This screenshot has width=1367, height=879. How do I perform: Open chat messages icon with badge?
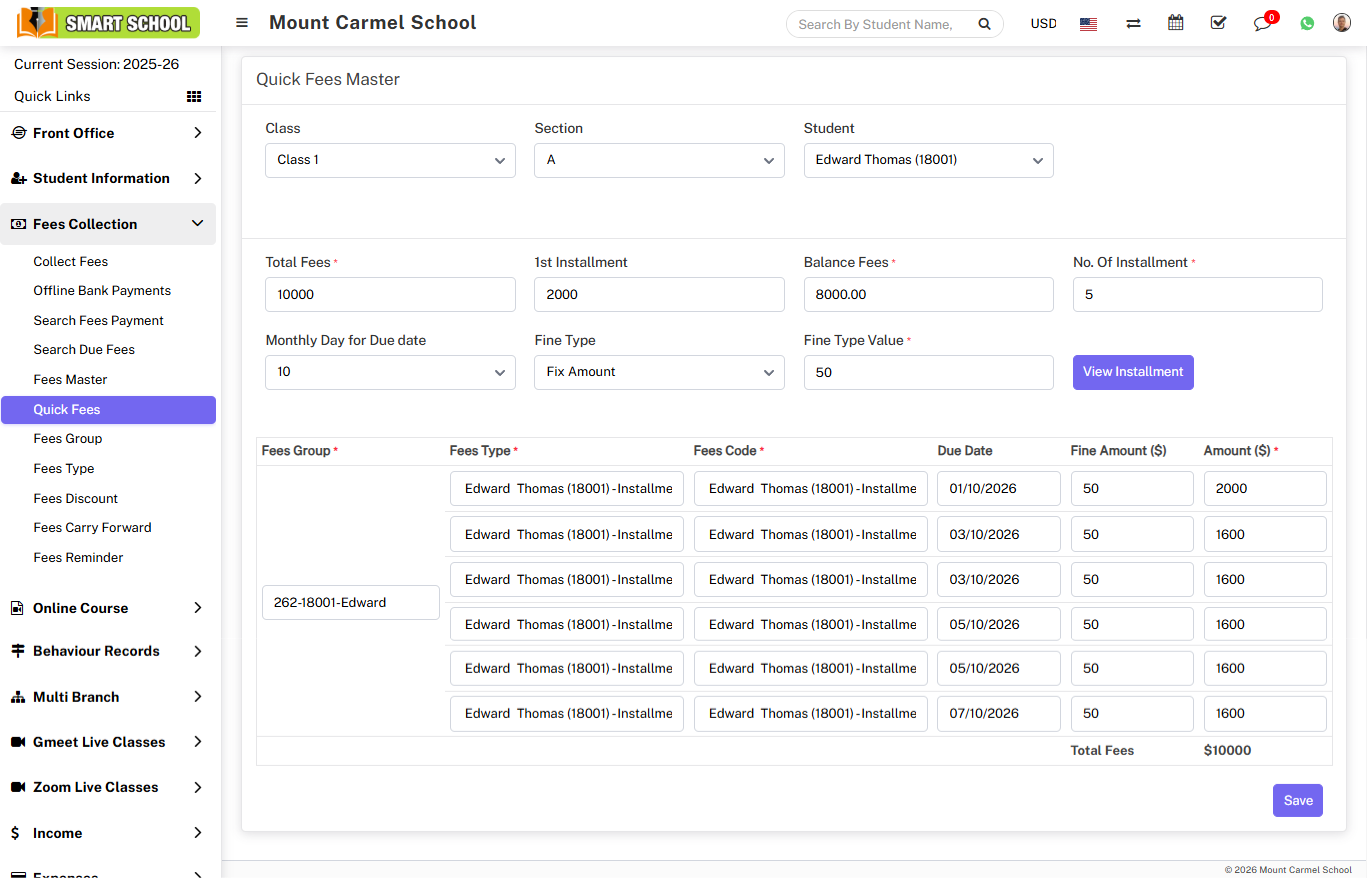[1262, 23]
